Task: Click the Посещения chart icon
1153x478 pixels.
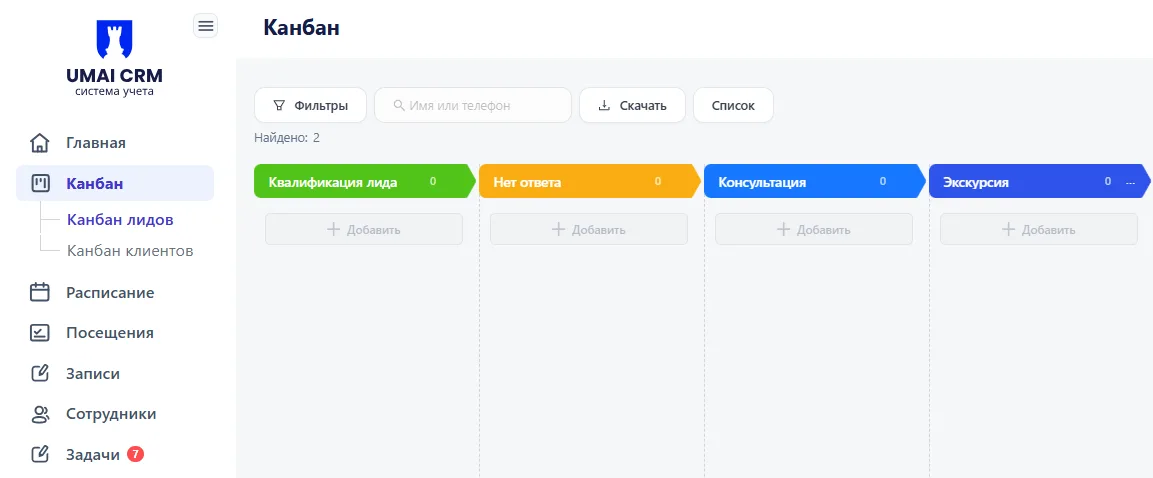Action: 40,333
